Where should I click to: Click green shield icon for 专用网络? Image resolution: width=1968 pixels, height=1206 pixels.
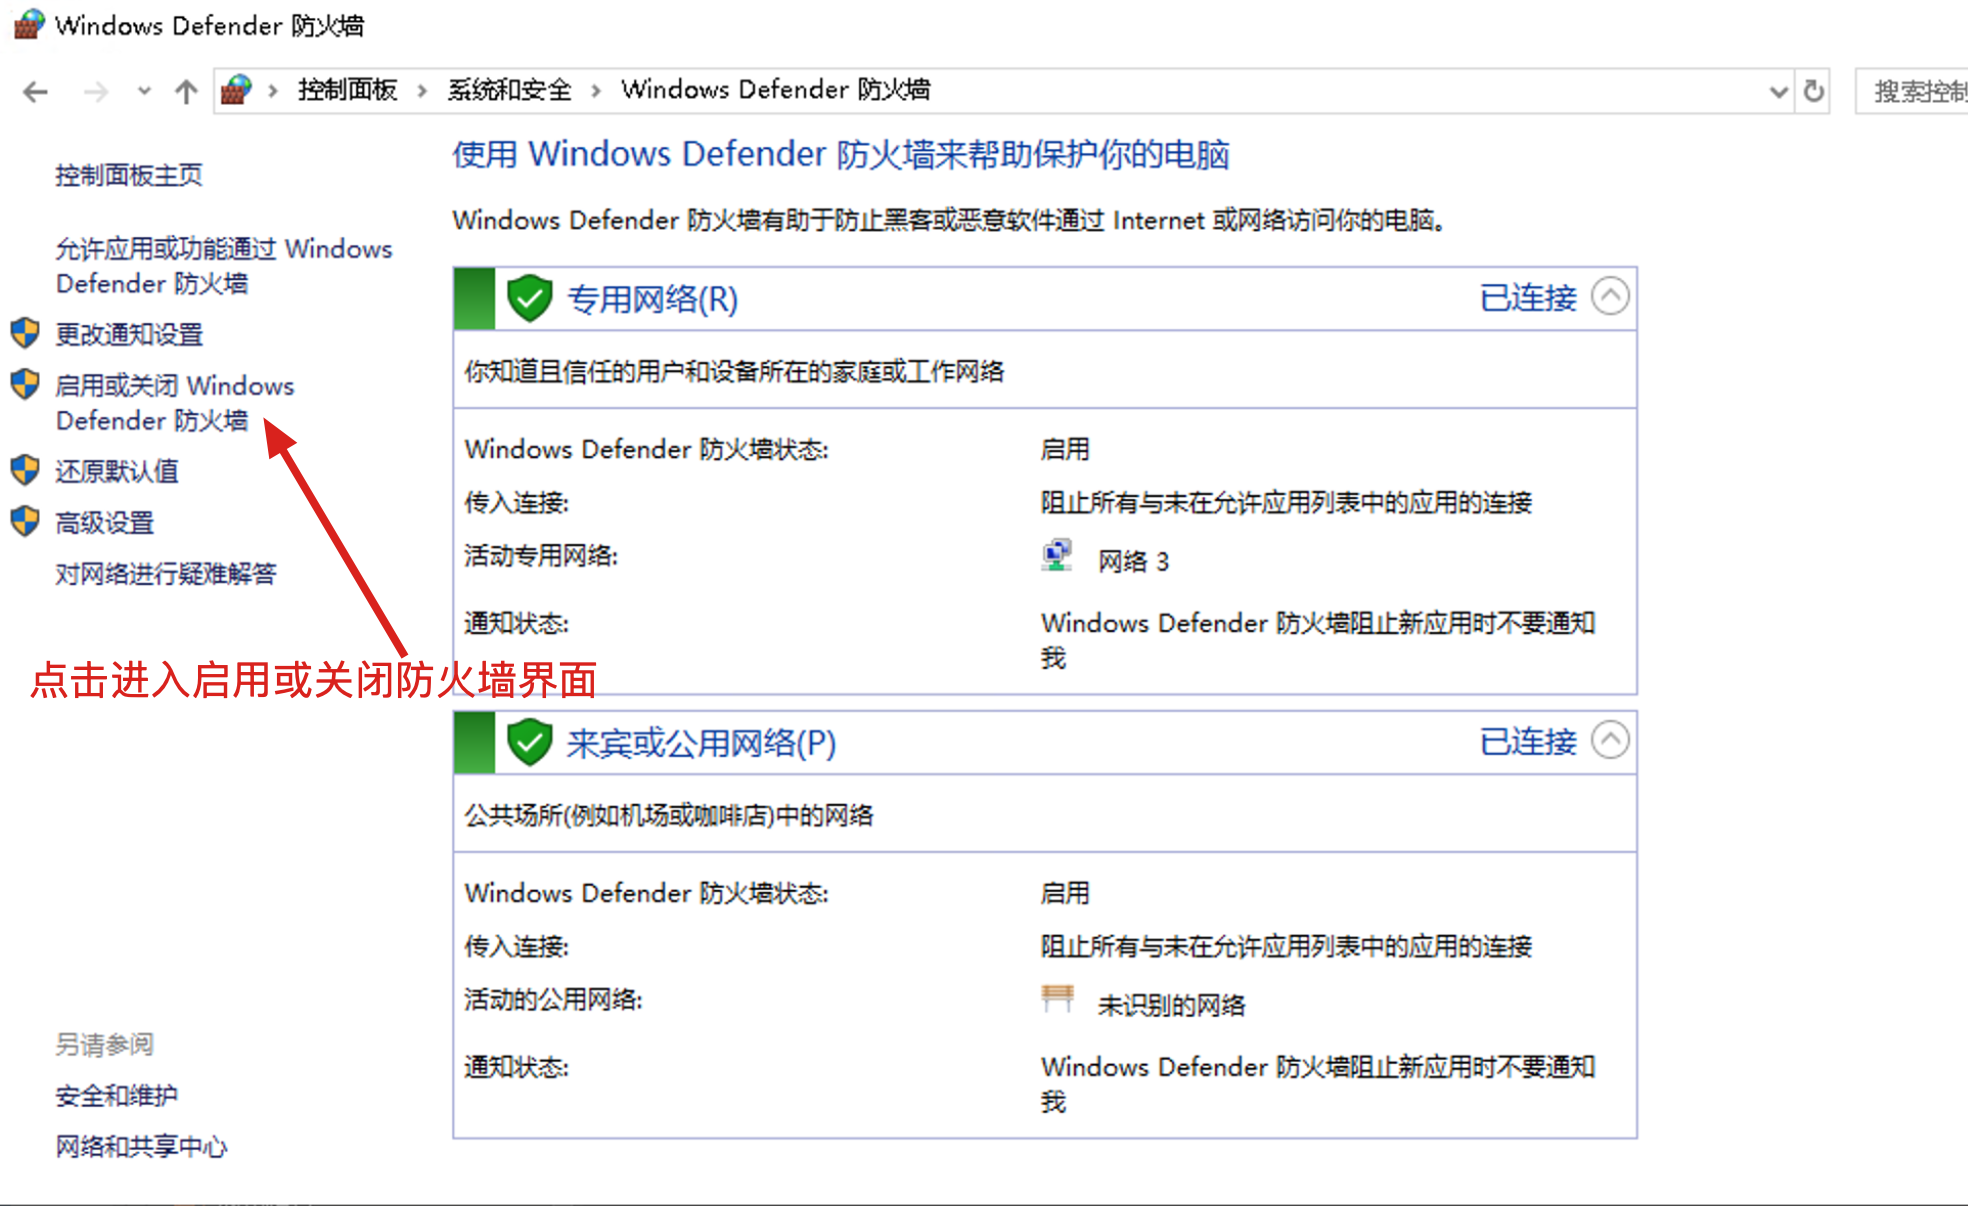(530, 298)
